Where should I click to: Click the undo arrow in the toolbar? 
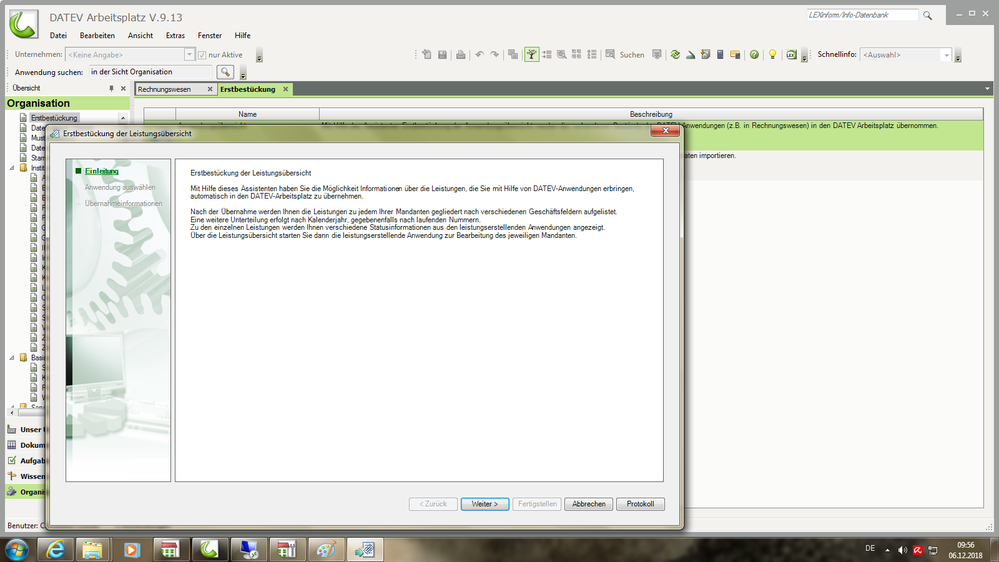click(479, 55)
